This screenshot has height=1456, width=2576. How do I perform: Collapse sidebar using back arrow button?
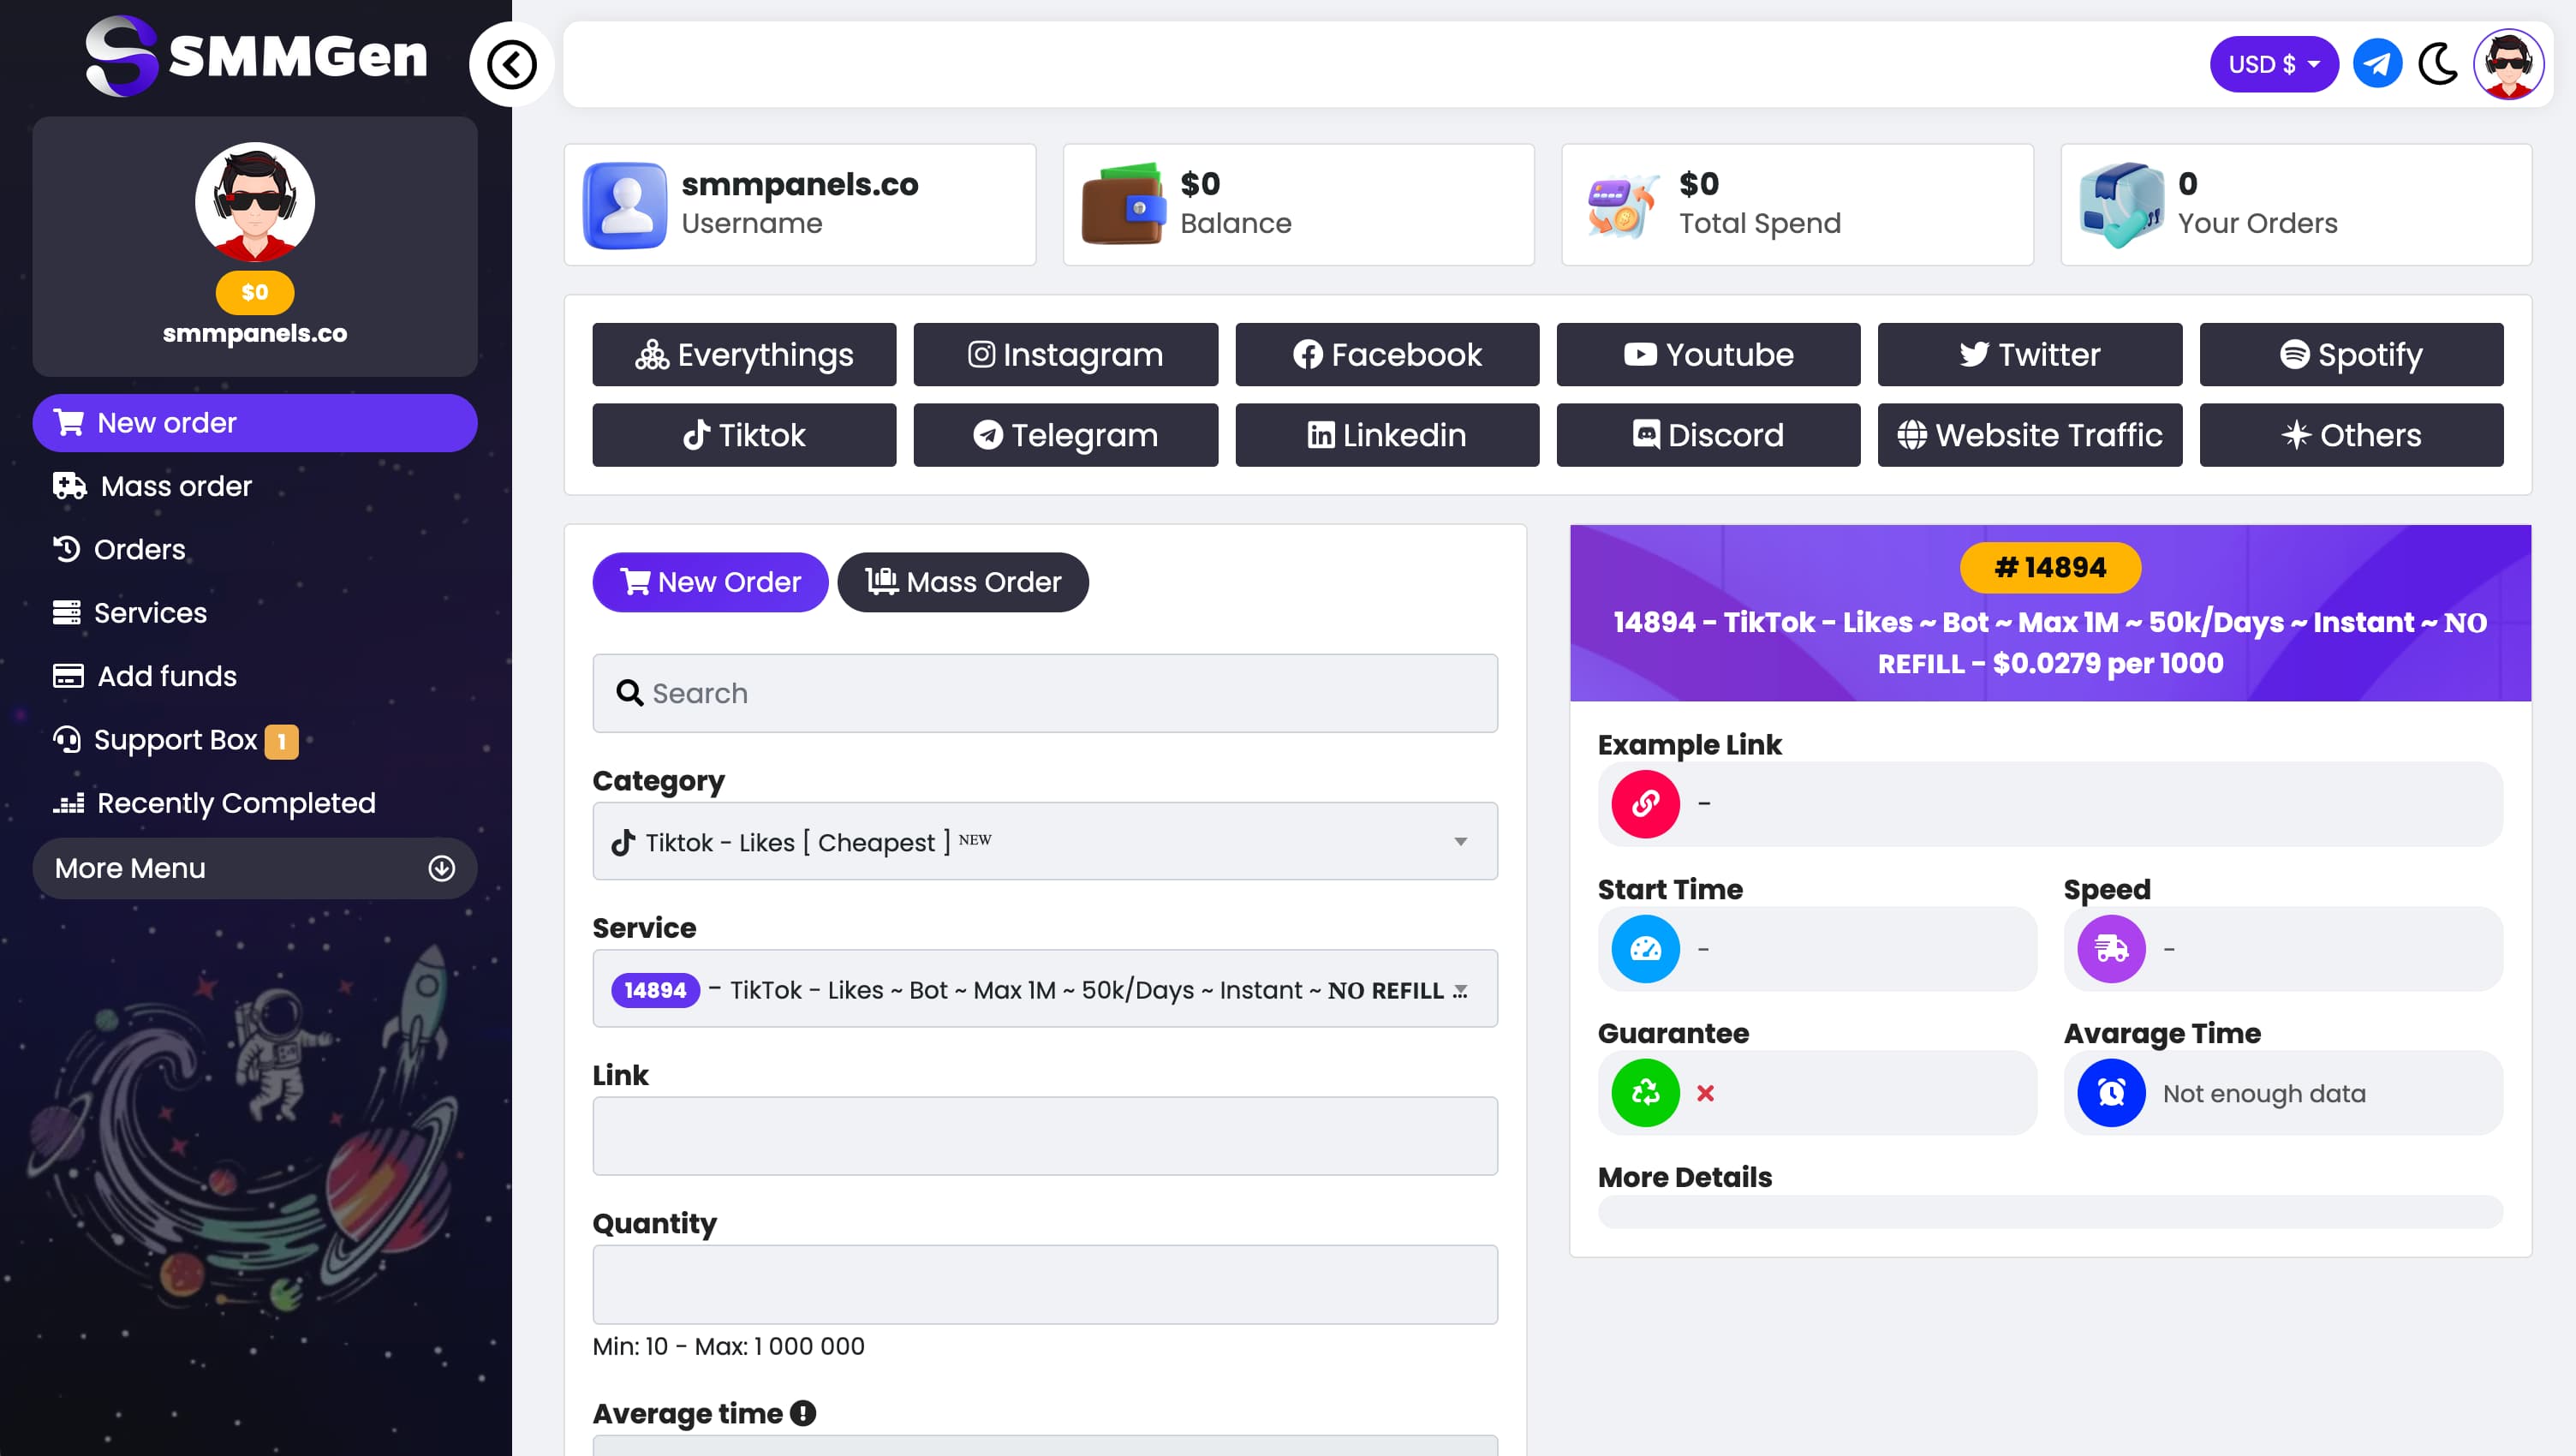point(512,65)
